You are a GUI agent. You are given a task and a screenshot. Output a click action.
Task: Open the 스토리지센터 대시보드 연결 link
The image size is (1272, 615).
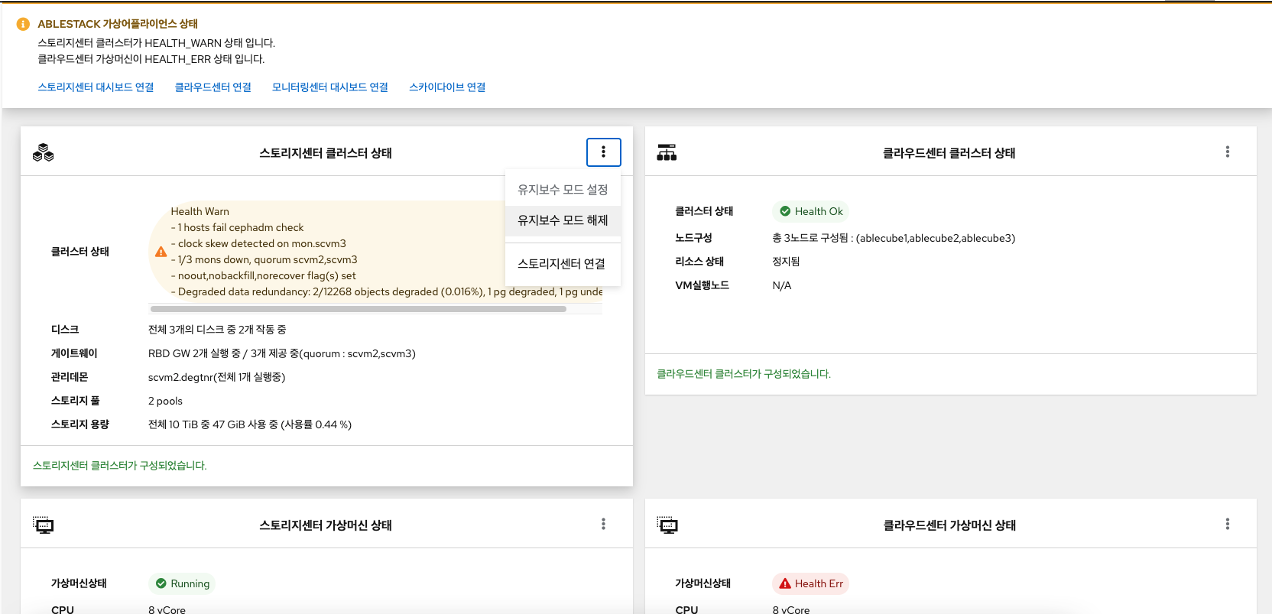96,87
